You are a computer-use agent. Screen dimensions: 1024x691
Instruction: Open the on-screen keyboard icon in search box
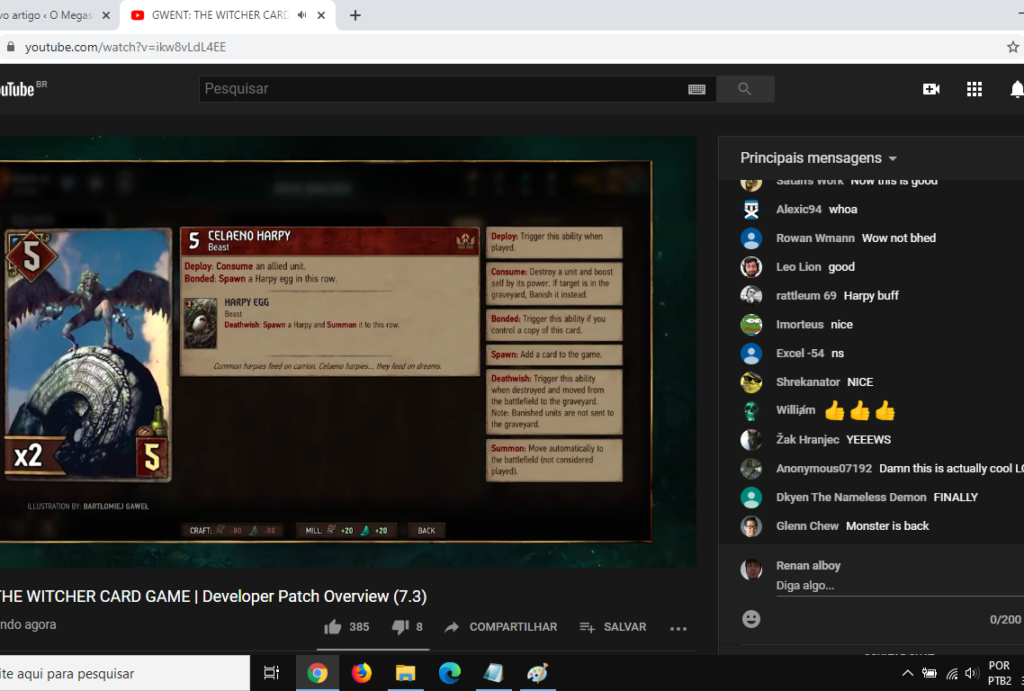tap(697, 89)
